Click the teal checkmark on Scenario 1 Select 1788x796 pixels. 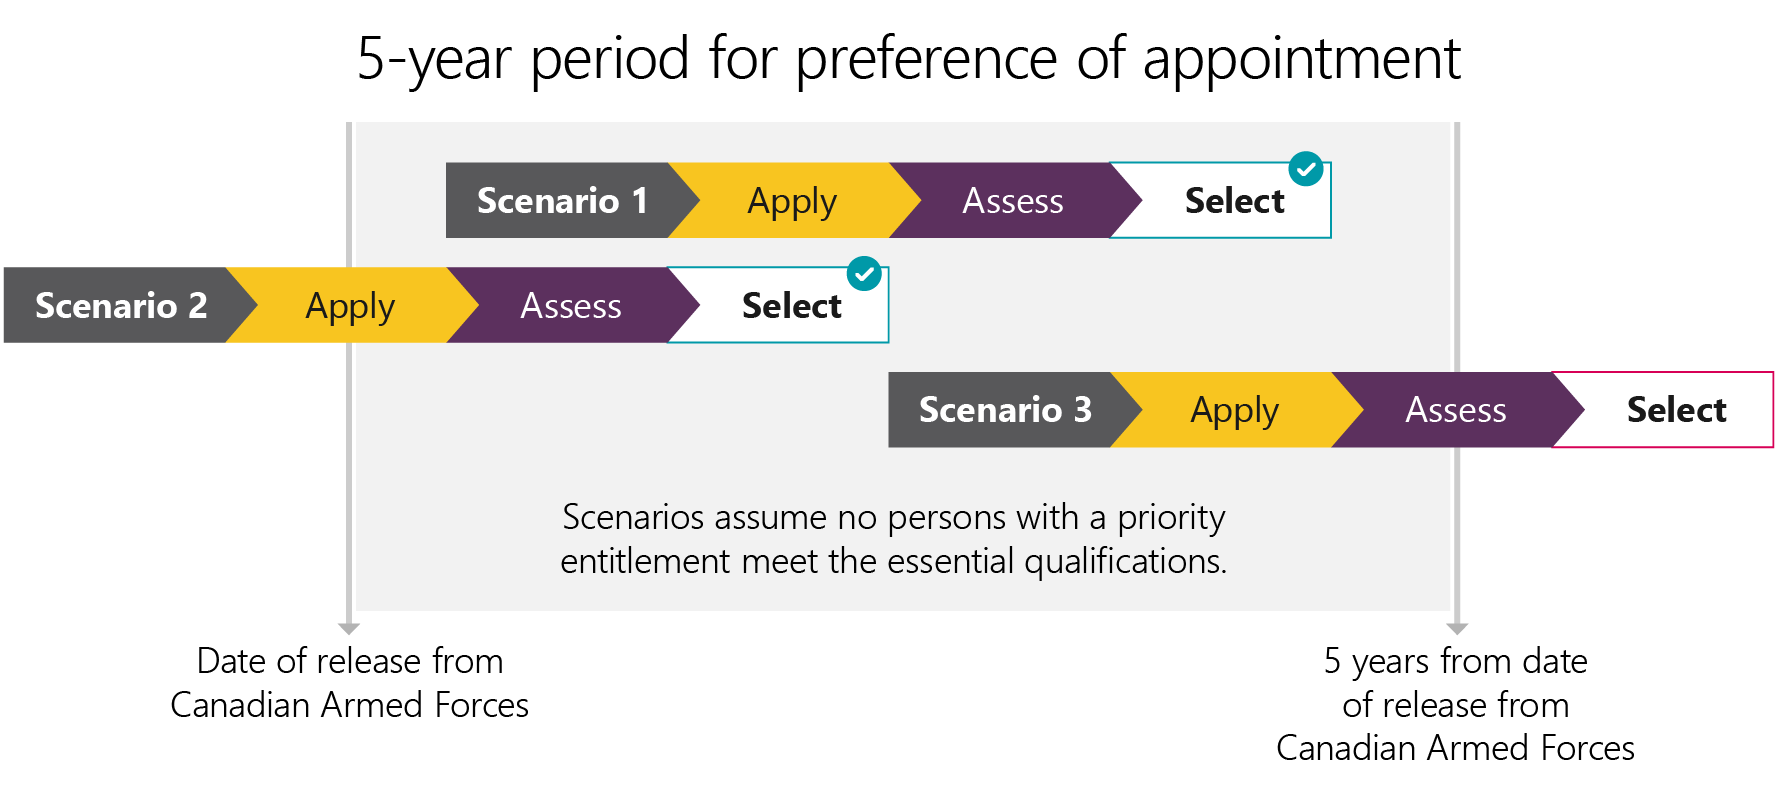click(x=1305, y=170)
